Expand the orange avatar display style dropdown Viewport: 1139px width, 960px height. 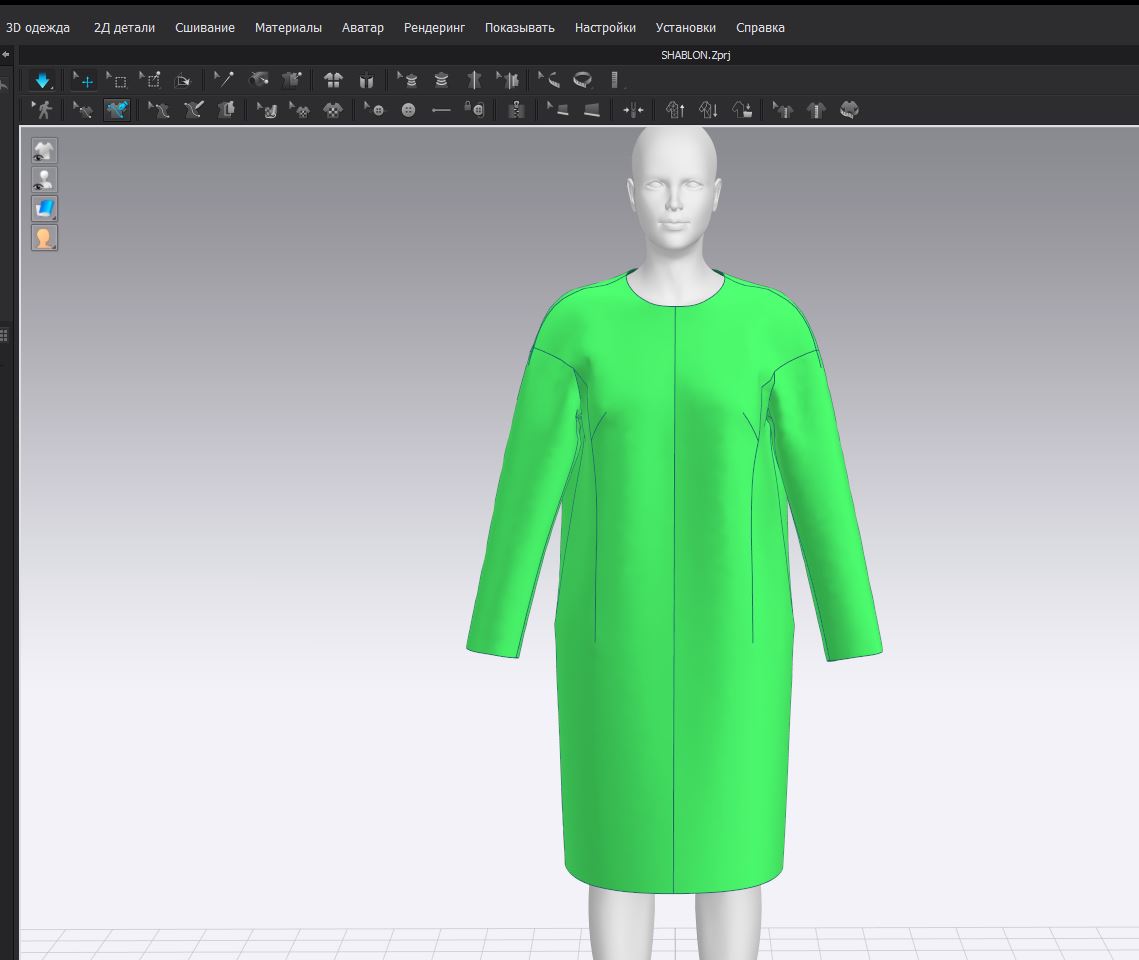coord(44,238)
